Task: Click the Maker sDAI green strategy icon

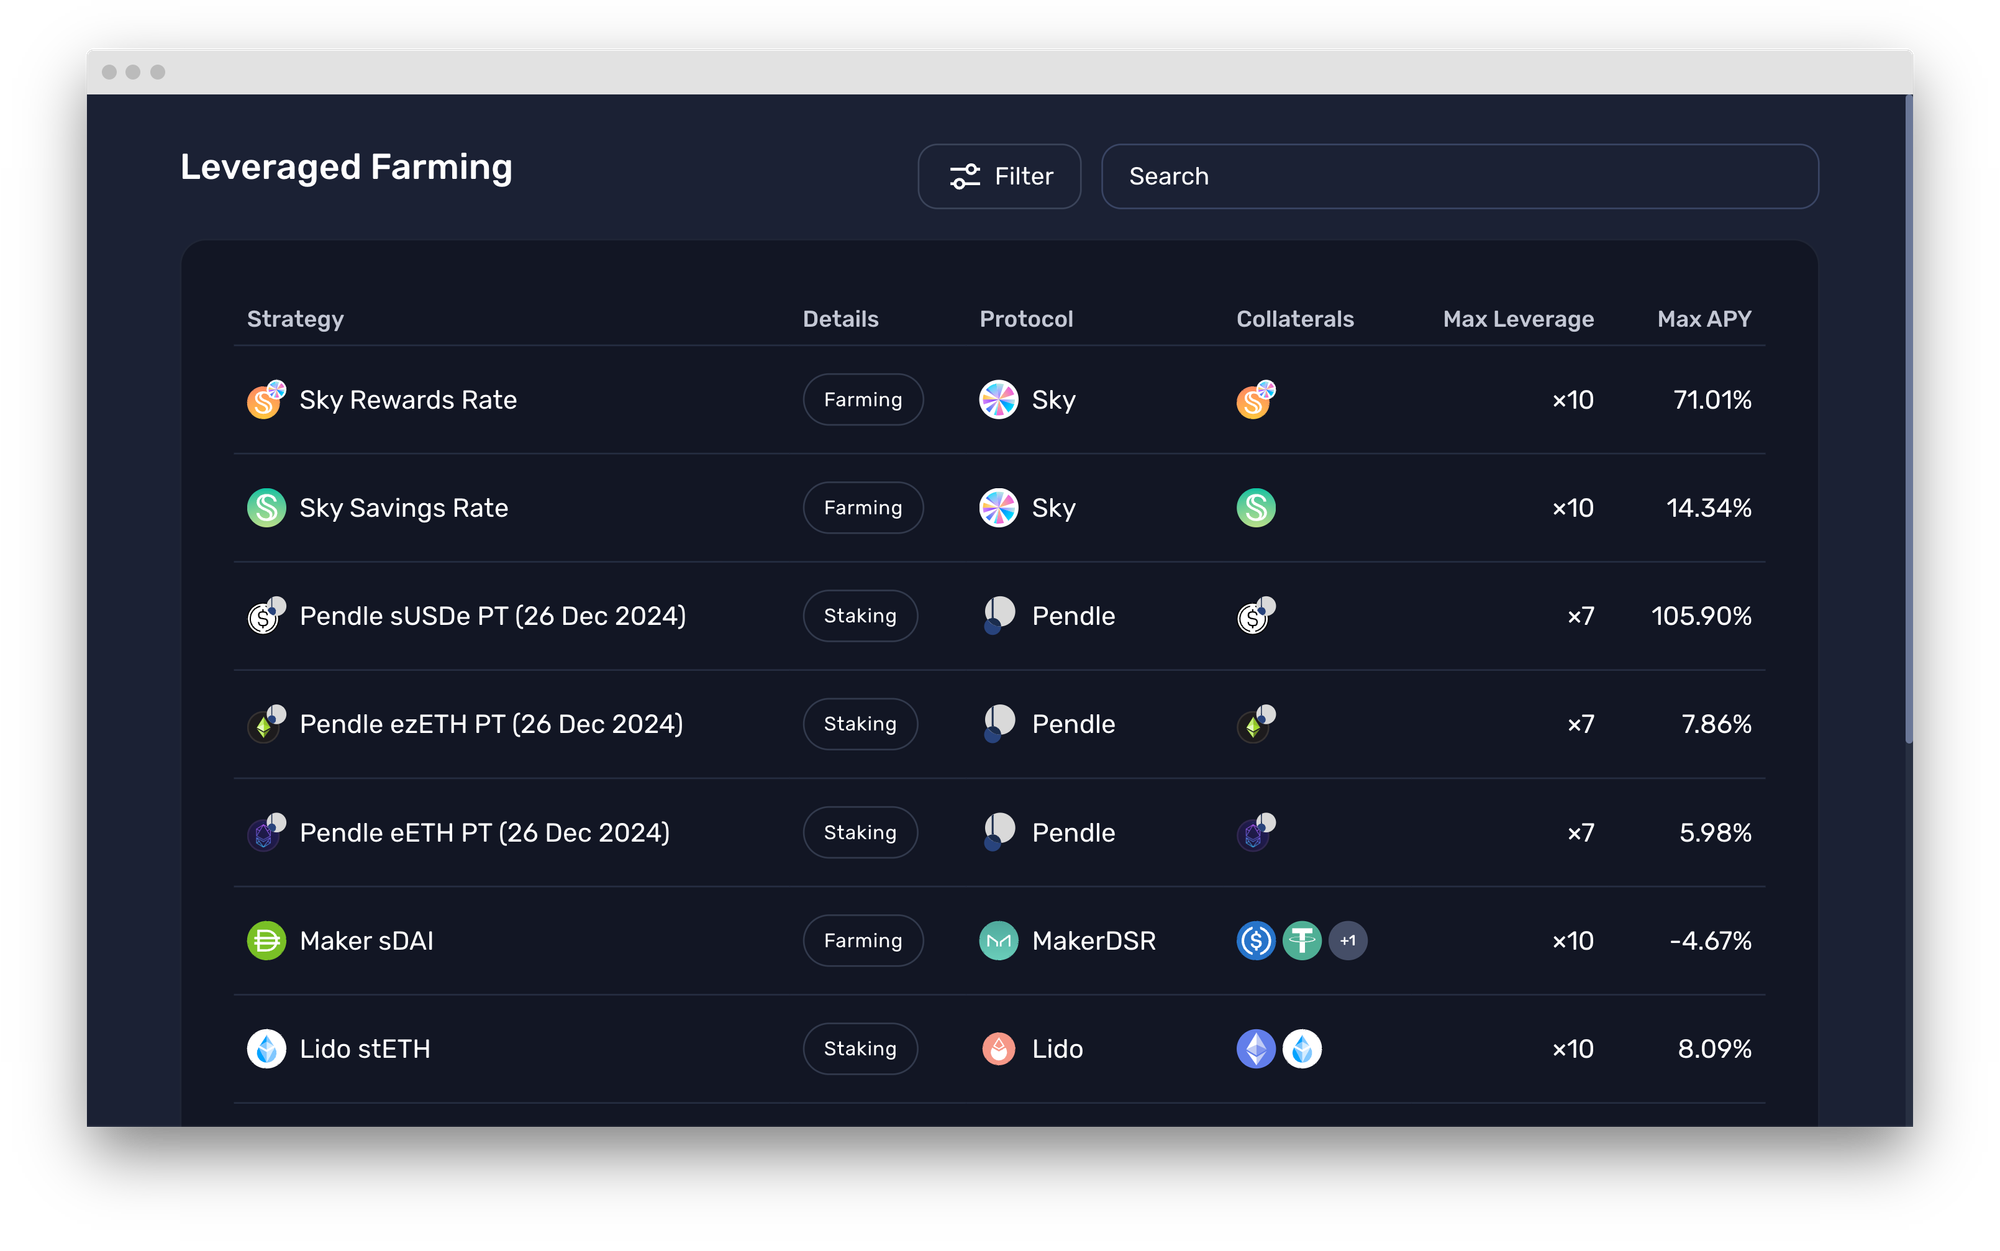Action: click(266, 941)
